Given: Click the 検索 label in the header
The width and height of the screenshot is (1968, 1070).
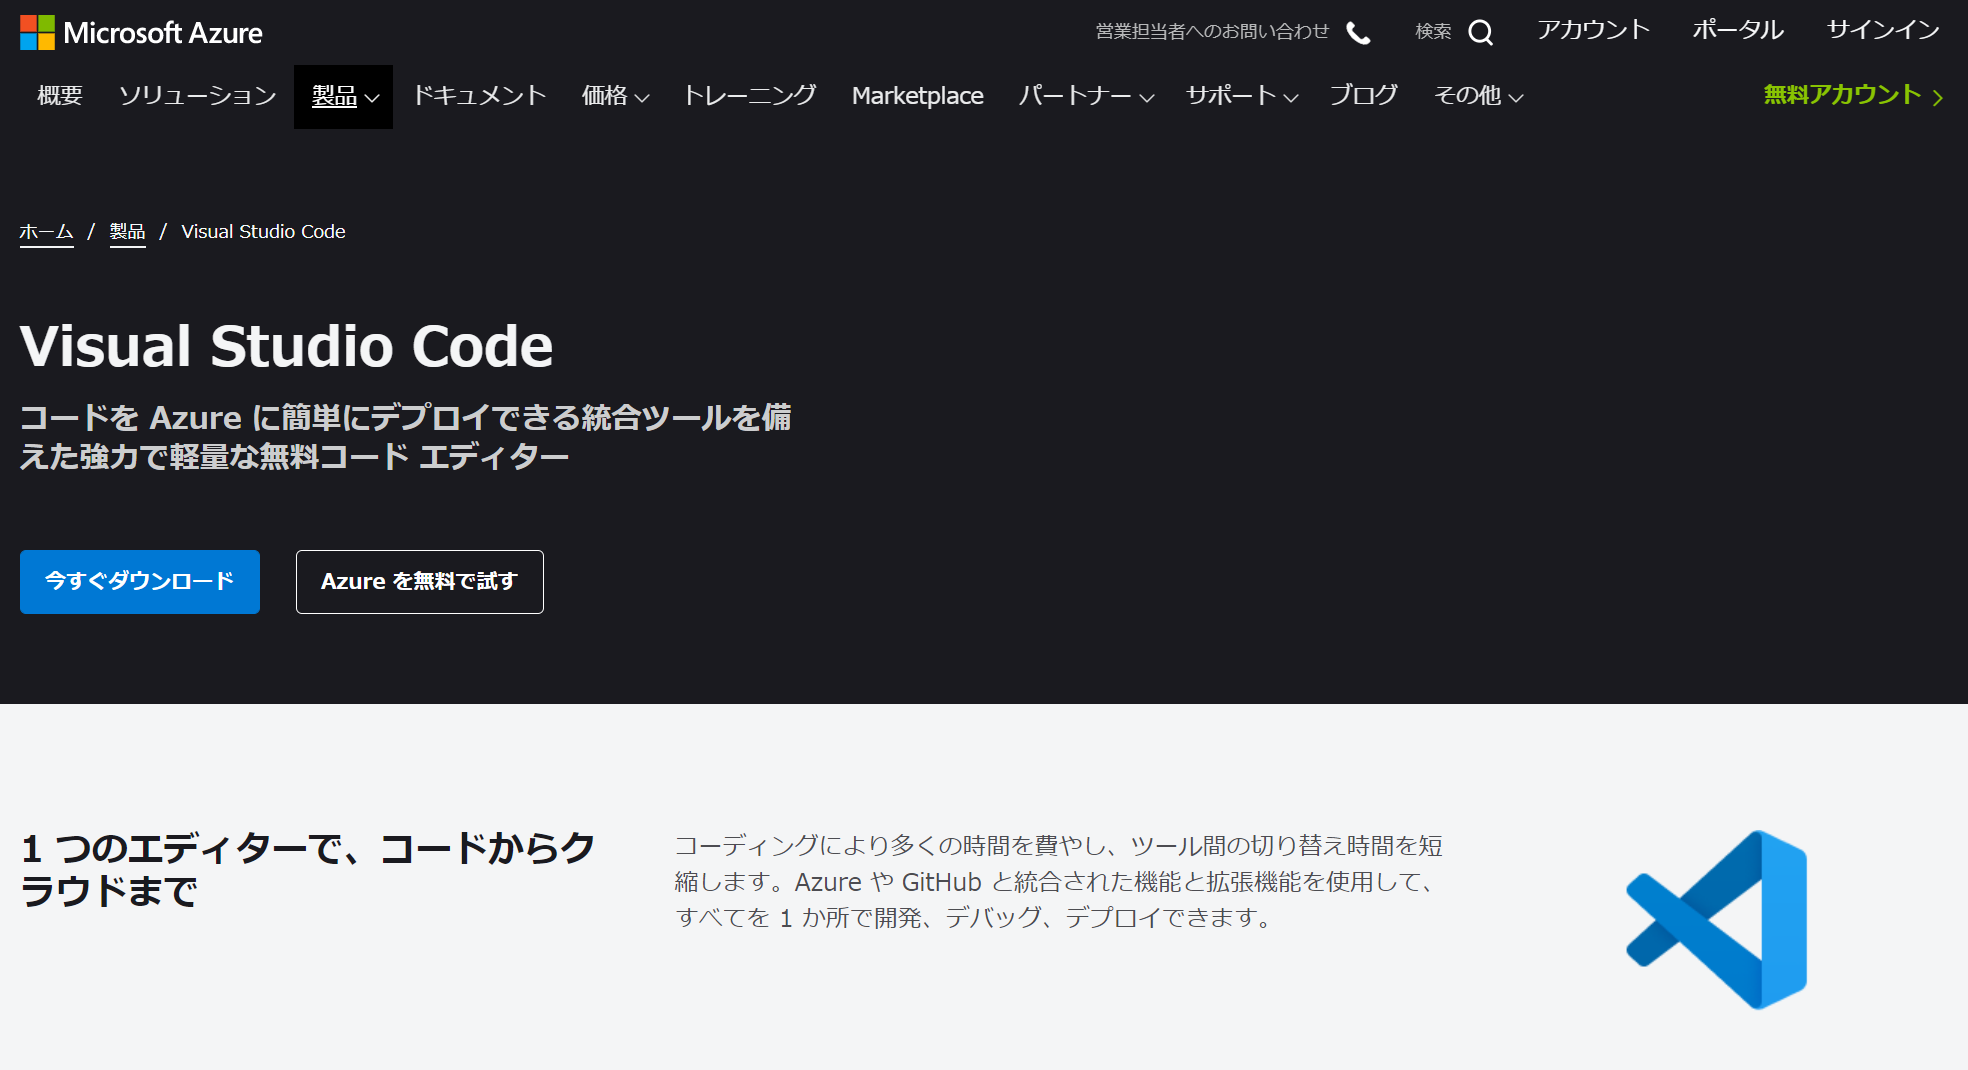Looking at the screenshot, I should click(1433, 32).
